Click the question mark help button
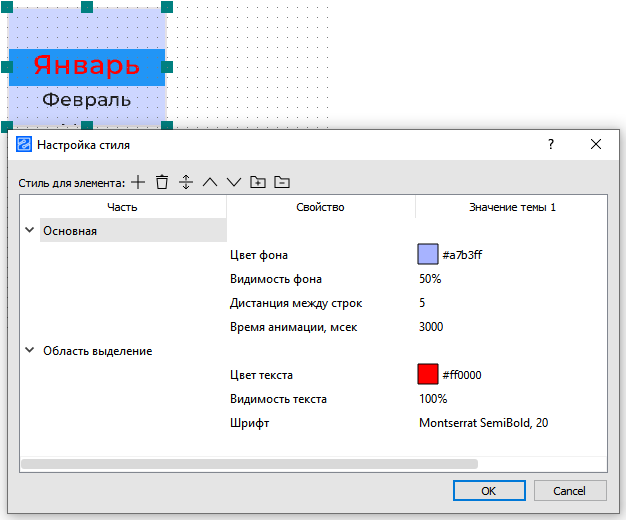 [x=550, y=145]
